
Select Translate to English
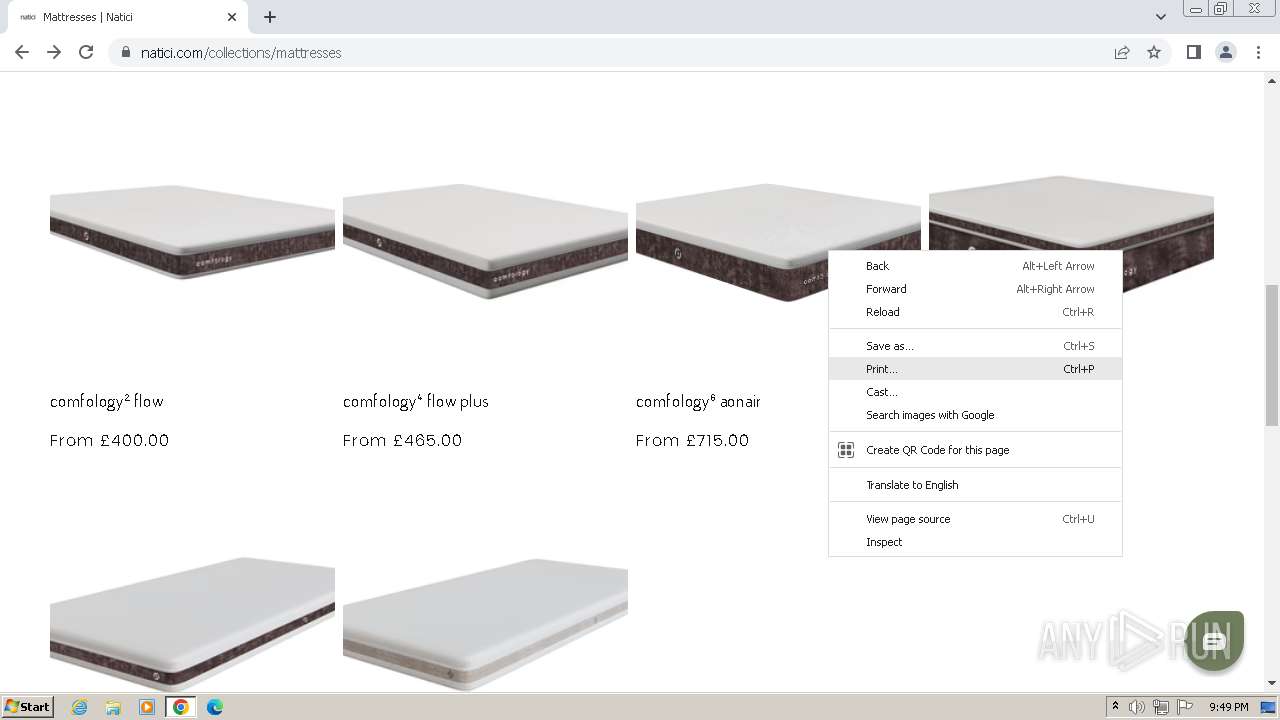tap(975, 485)
